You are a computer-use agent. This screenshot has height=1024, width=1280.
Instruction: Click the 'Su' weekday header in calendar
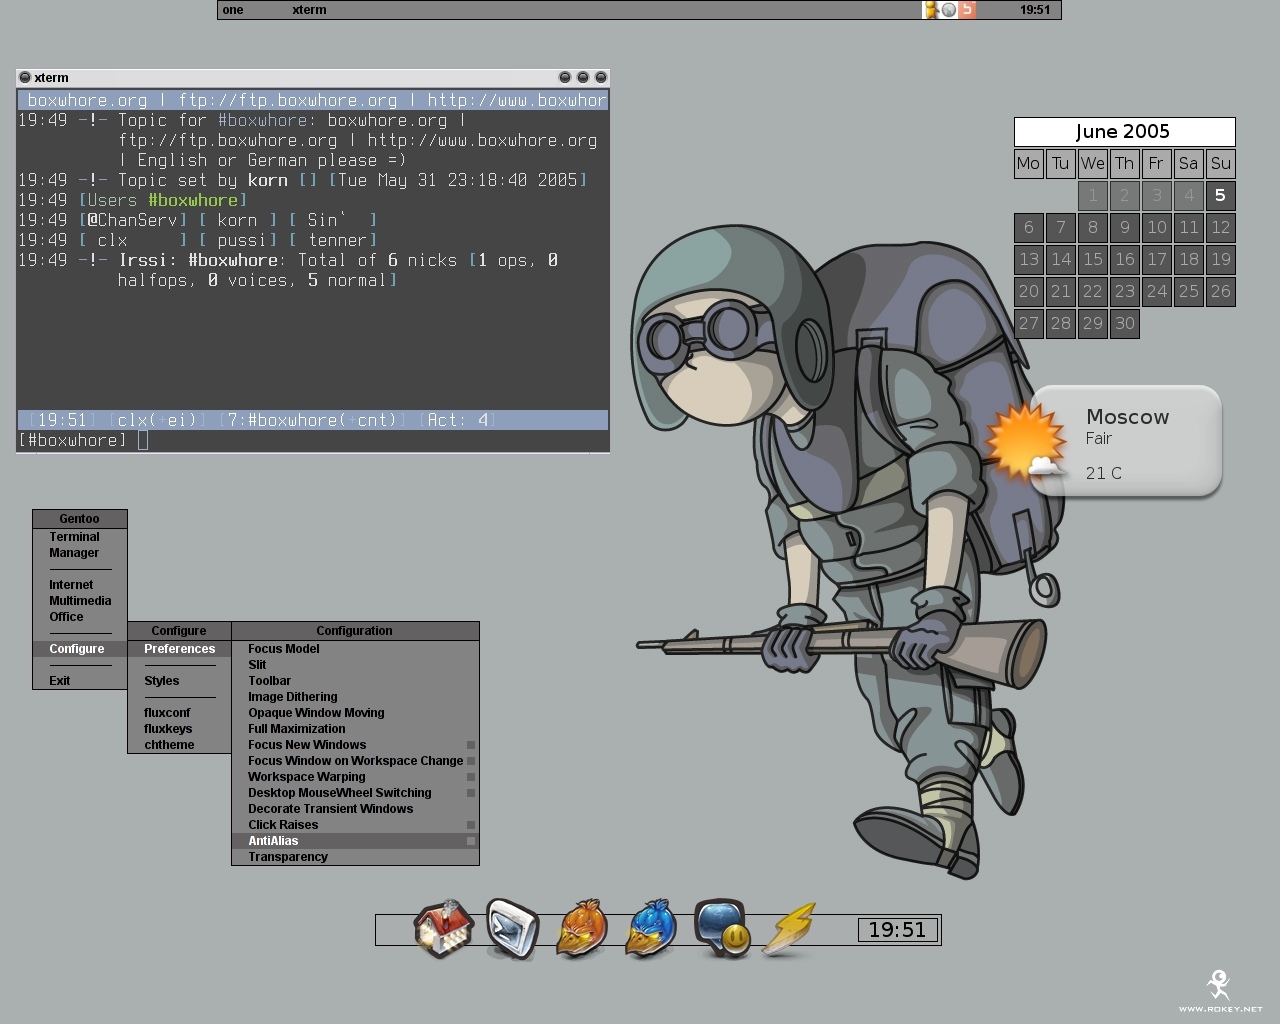point(1220,164)
